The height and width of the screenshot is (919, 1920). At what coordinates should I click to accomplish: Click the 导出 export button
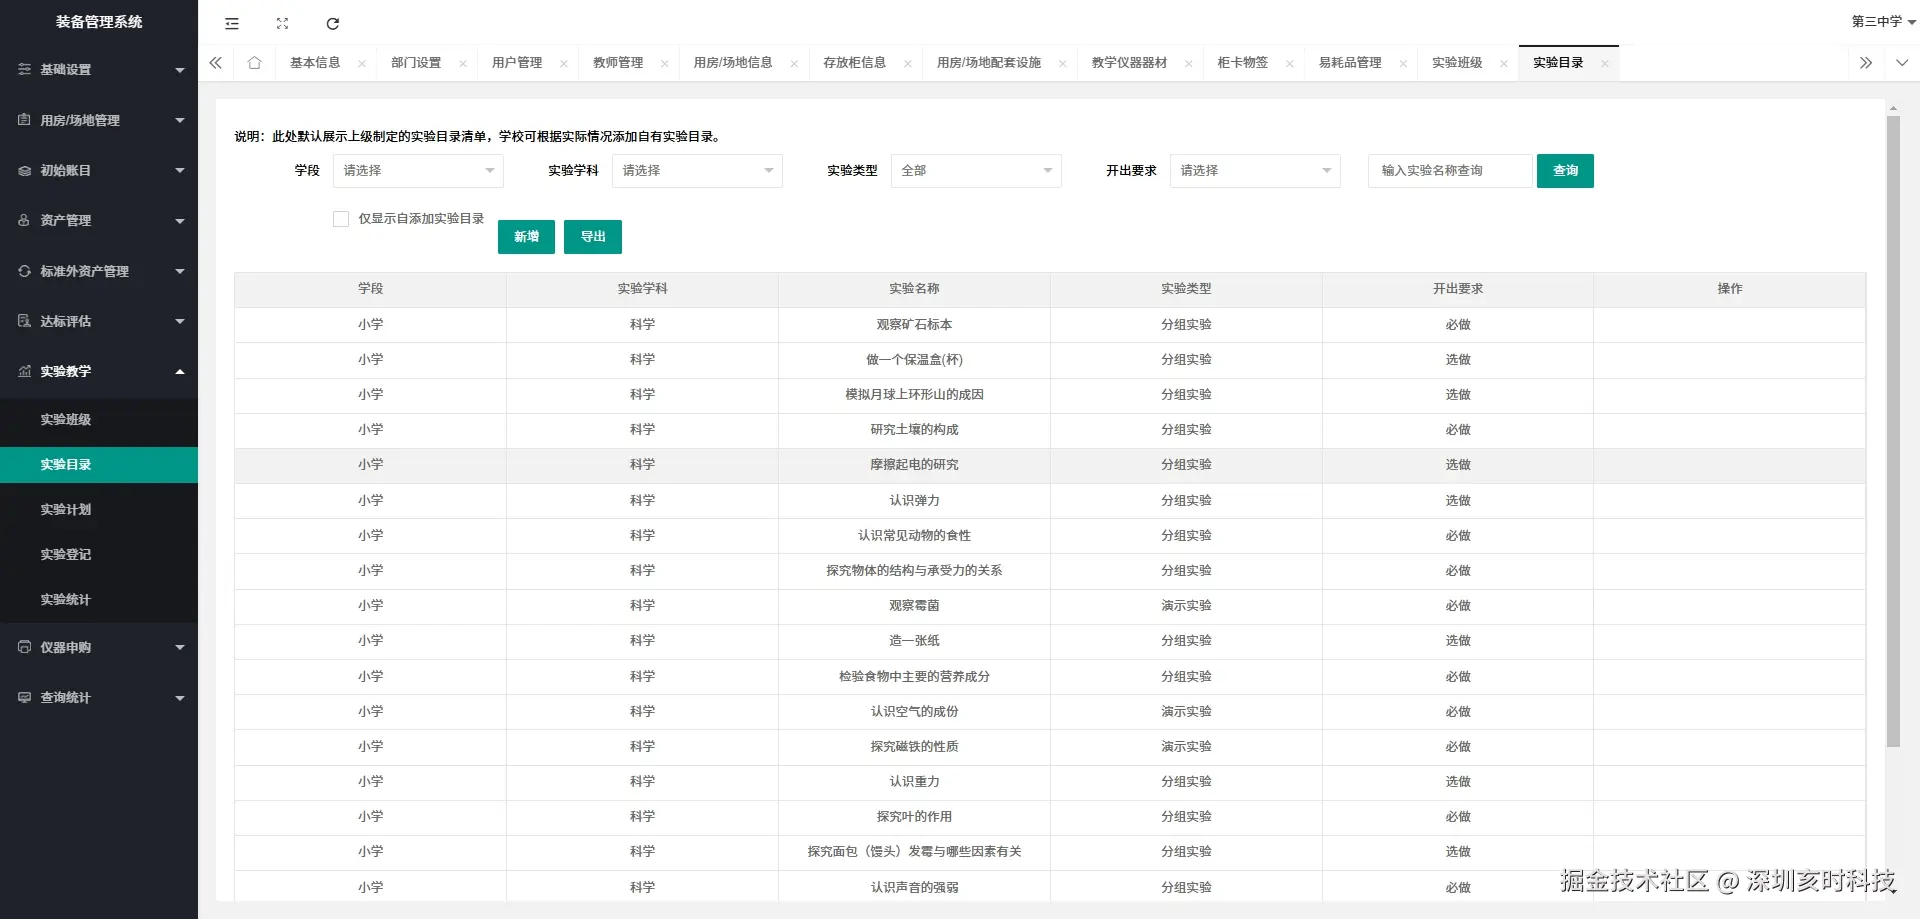593,237
